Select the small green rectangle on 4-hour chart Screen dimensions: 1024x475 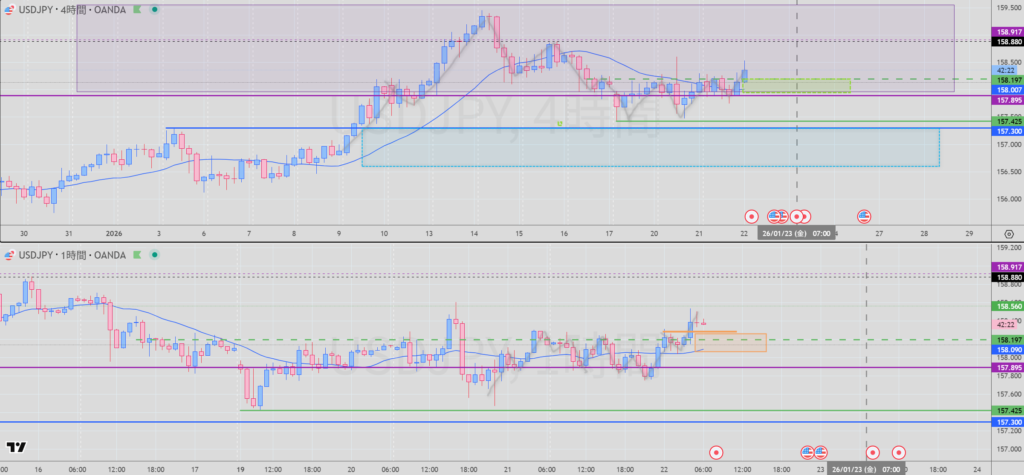click(797, 85)
